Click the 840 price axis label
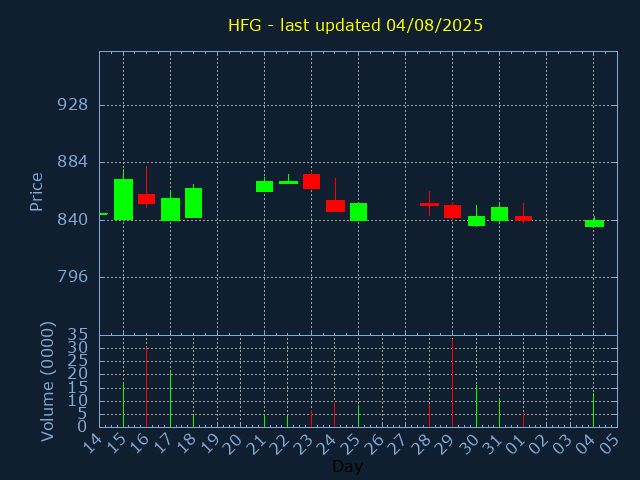This screenshot has height=480, width=640. point(73,220)
